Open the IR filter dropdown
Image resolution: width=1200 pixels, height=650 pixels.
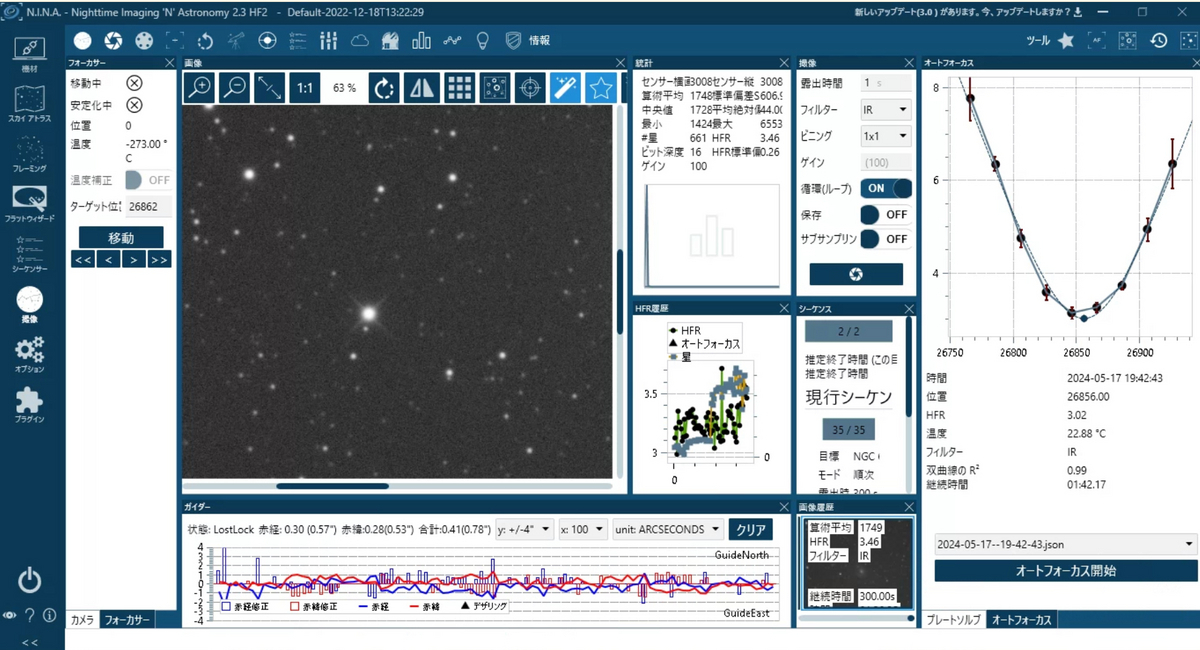[886, 109]
